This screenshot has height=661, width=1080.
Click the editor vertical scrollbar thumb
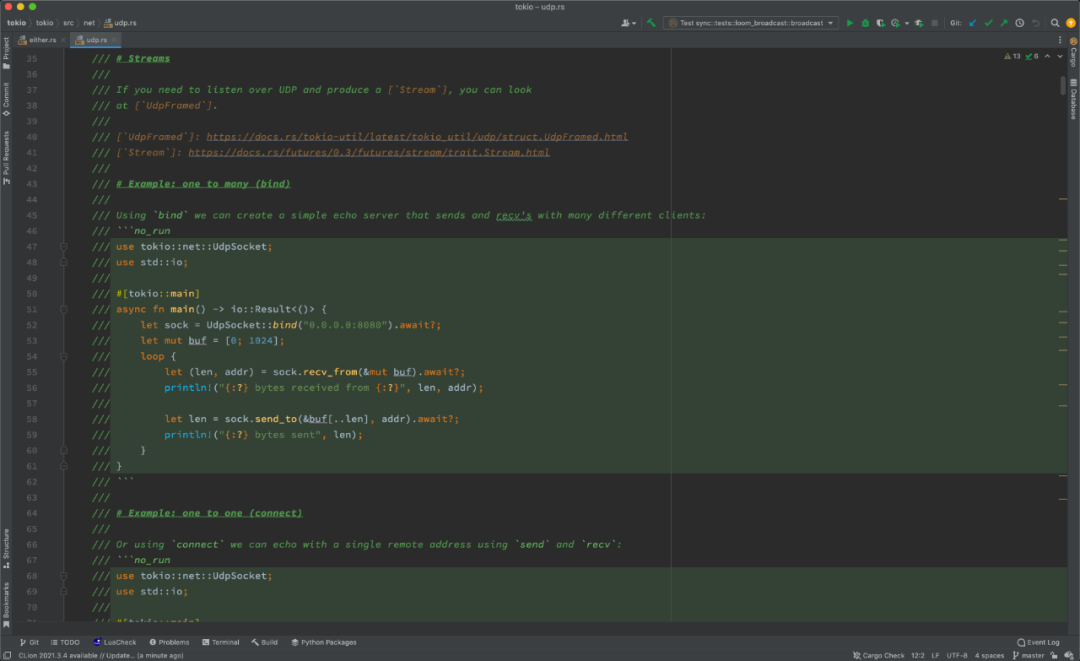point(1063,85)
